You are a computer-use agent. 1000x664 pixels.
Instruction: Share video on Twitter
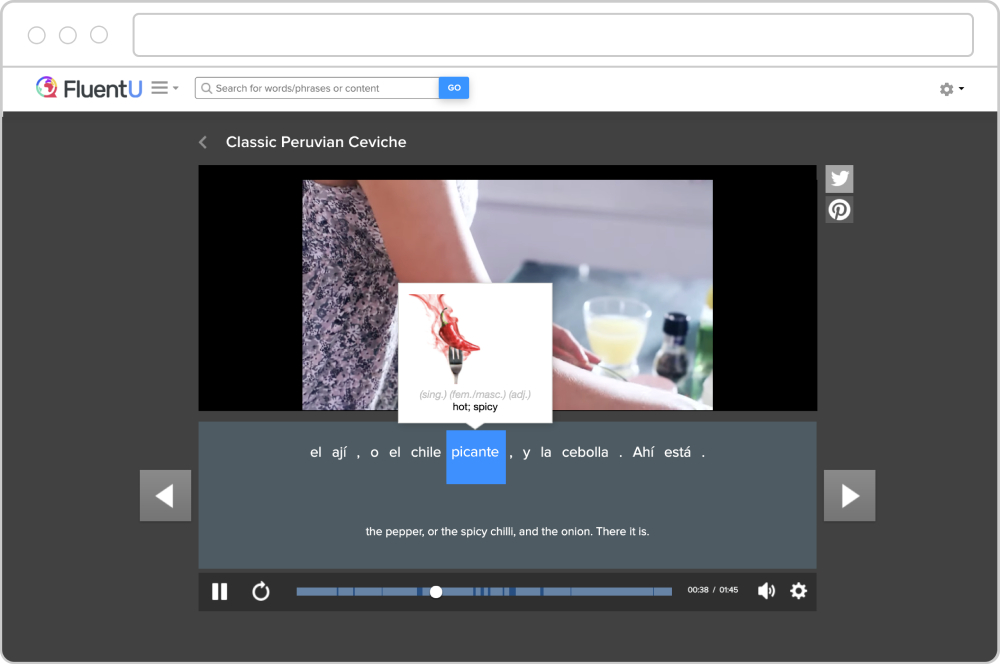tap(839, 179)
